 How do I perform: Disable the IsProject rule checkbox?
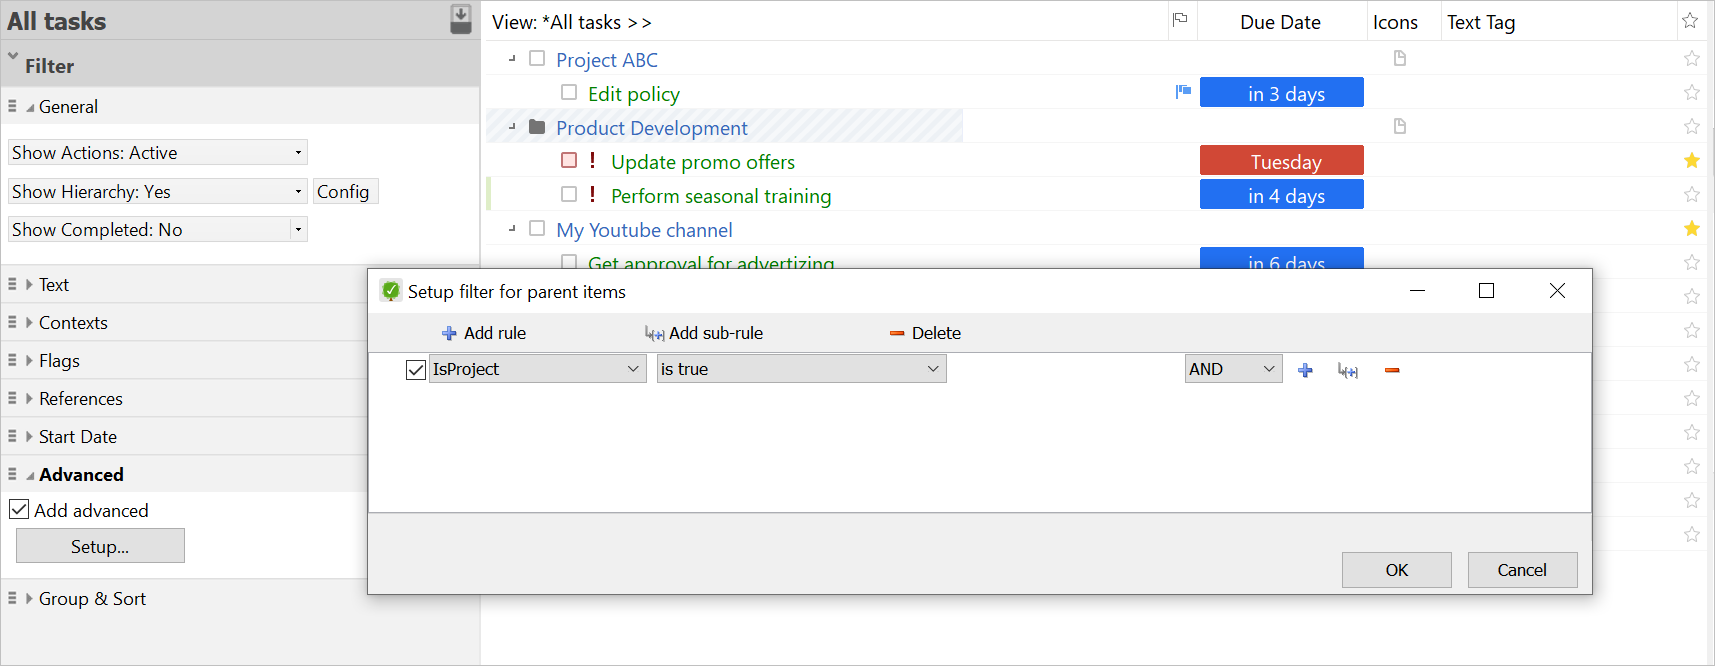(x=416, y=370)
